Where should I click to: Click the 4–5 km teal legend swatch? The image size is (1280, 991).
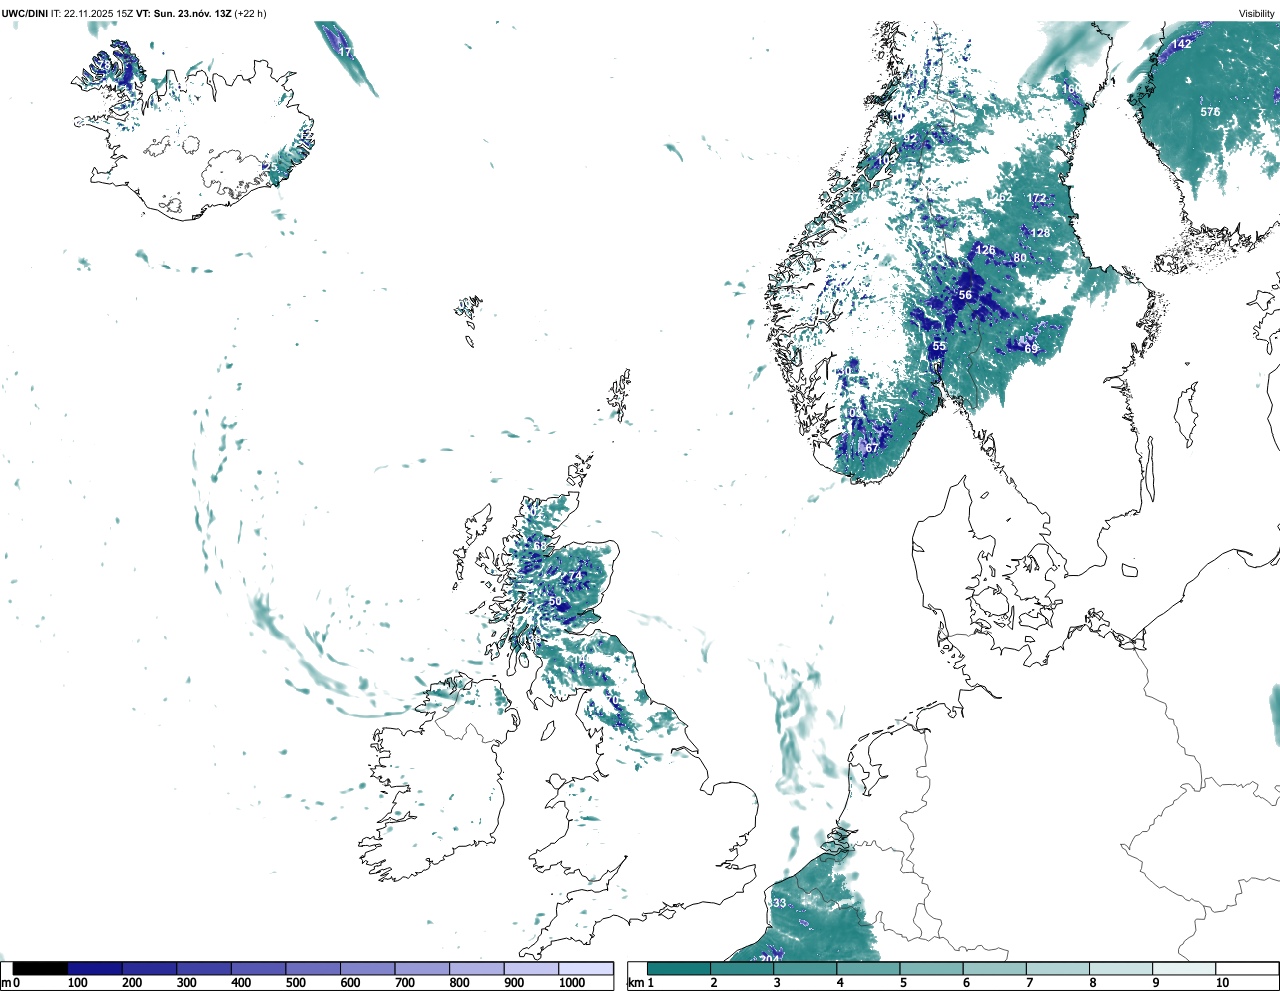[x=868, y=968]
